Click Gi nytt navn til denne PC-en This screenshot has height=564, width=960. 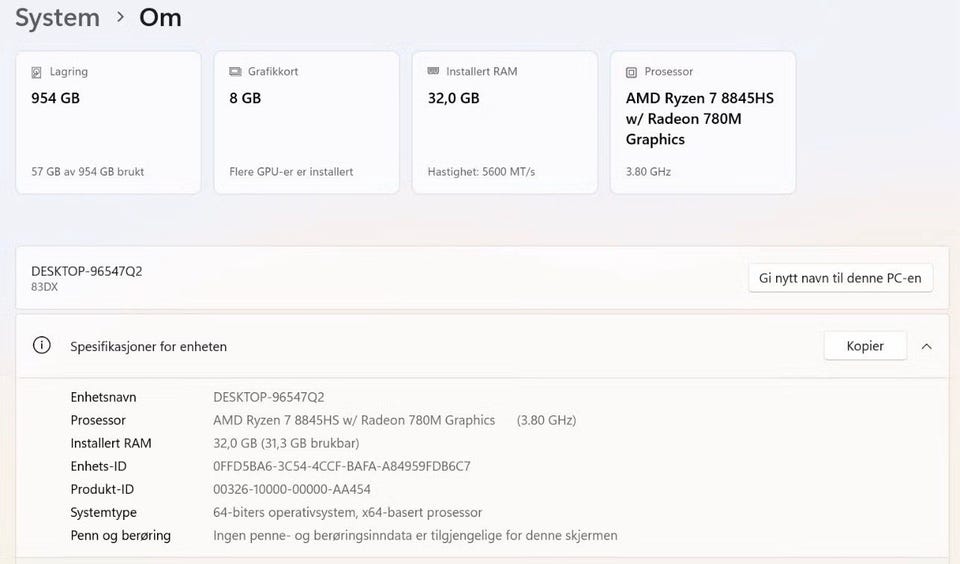pos(840,278)
